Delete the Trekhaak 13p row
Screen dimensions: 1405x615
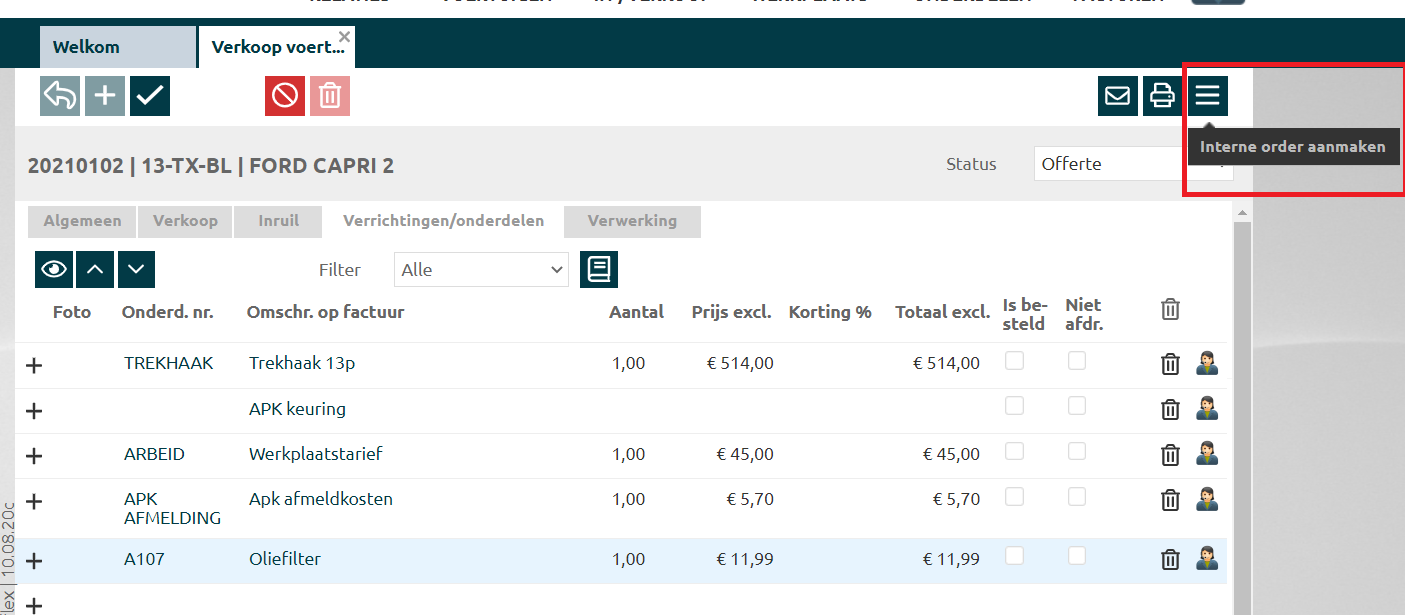[1170, 364]
